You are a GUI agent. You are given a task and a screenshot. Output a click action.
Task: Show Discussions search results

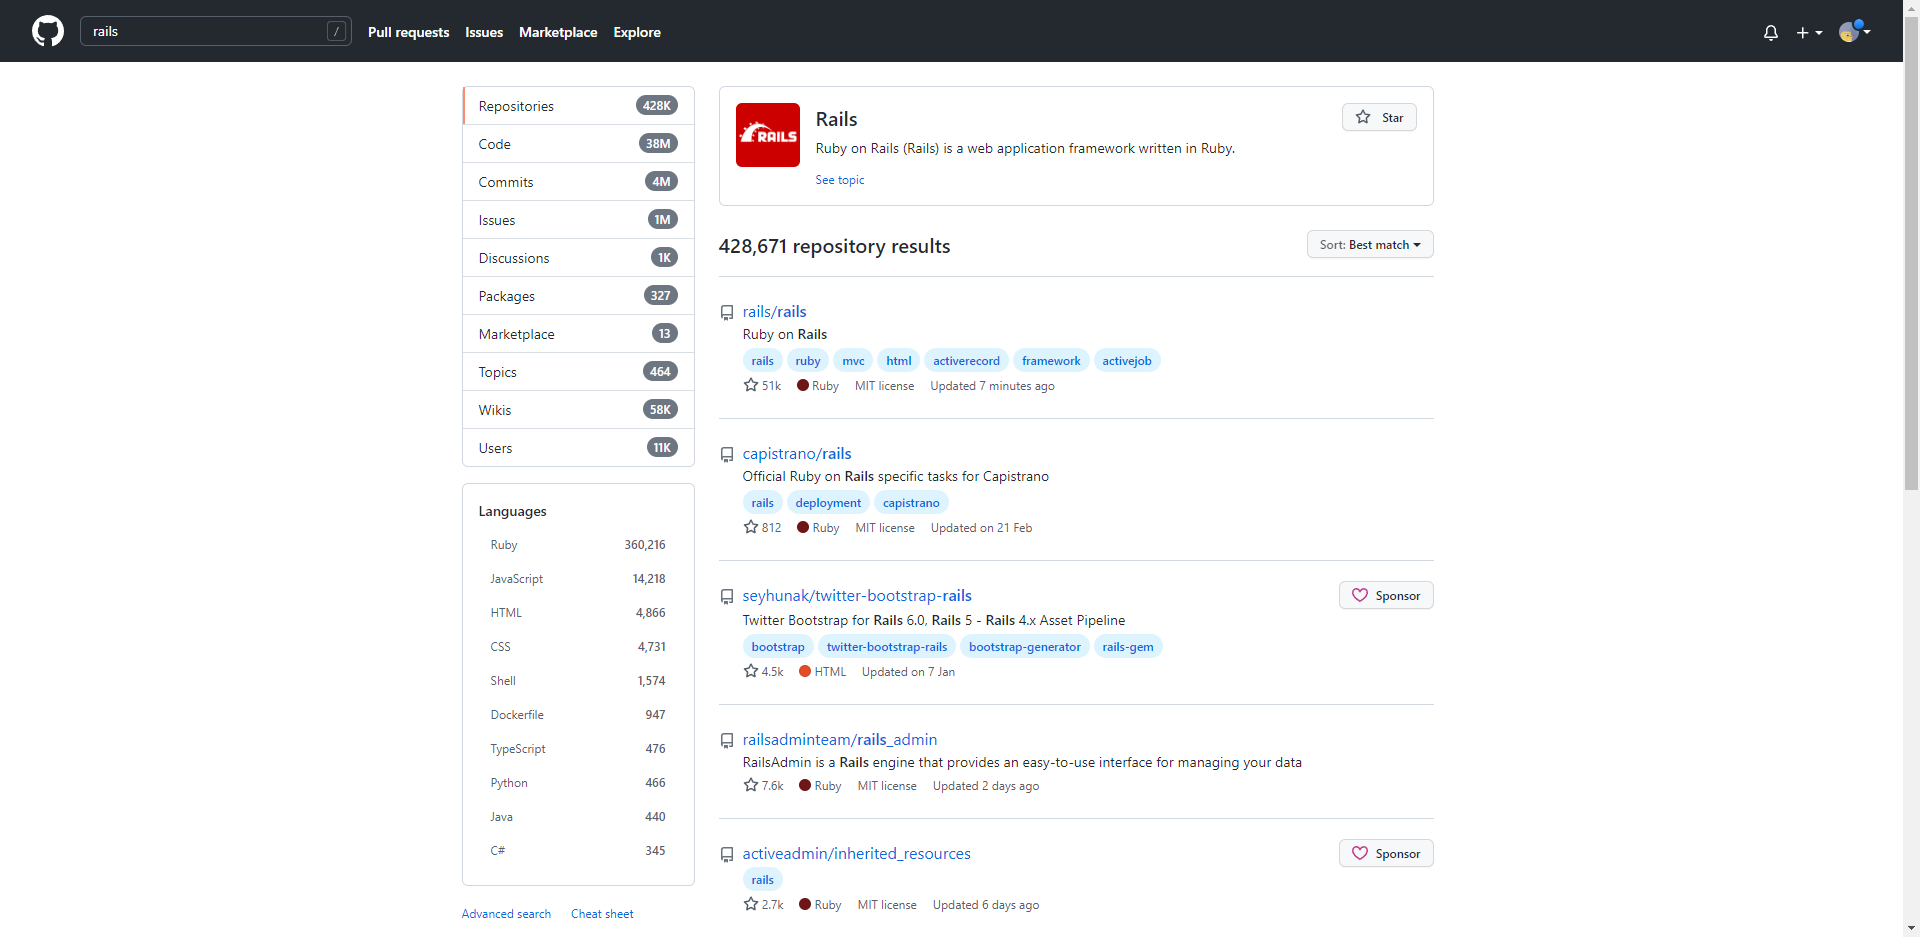pyautogui.click(x=578, y=258)
